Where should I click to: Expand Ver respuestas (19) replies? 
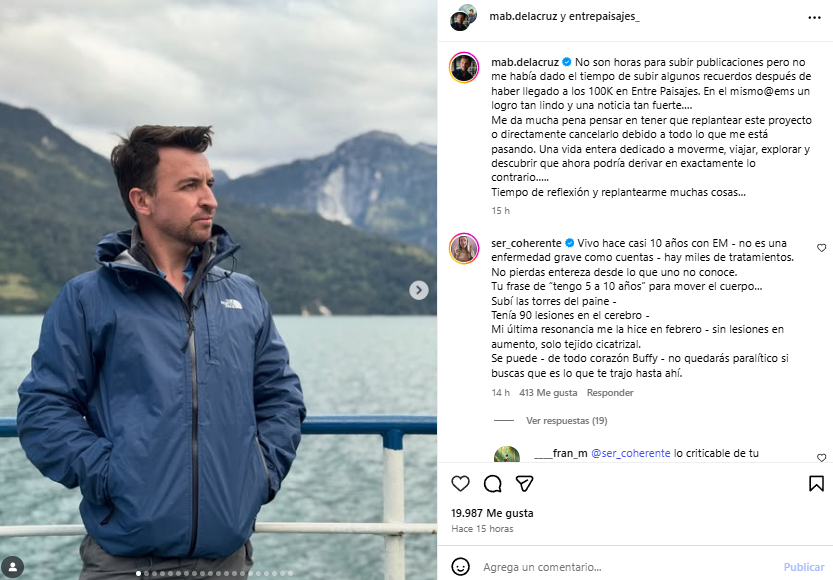coord(566,421)
